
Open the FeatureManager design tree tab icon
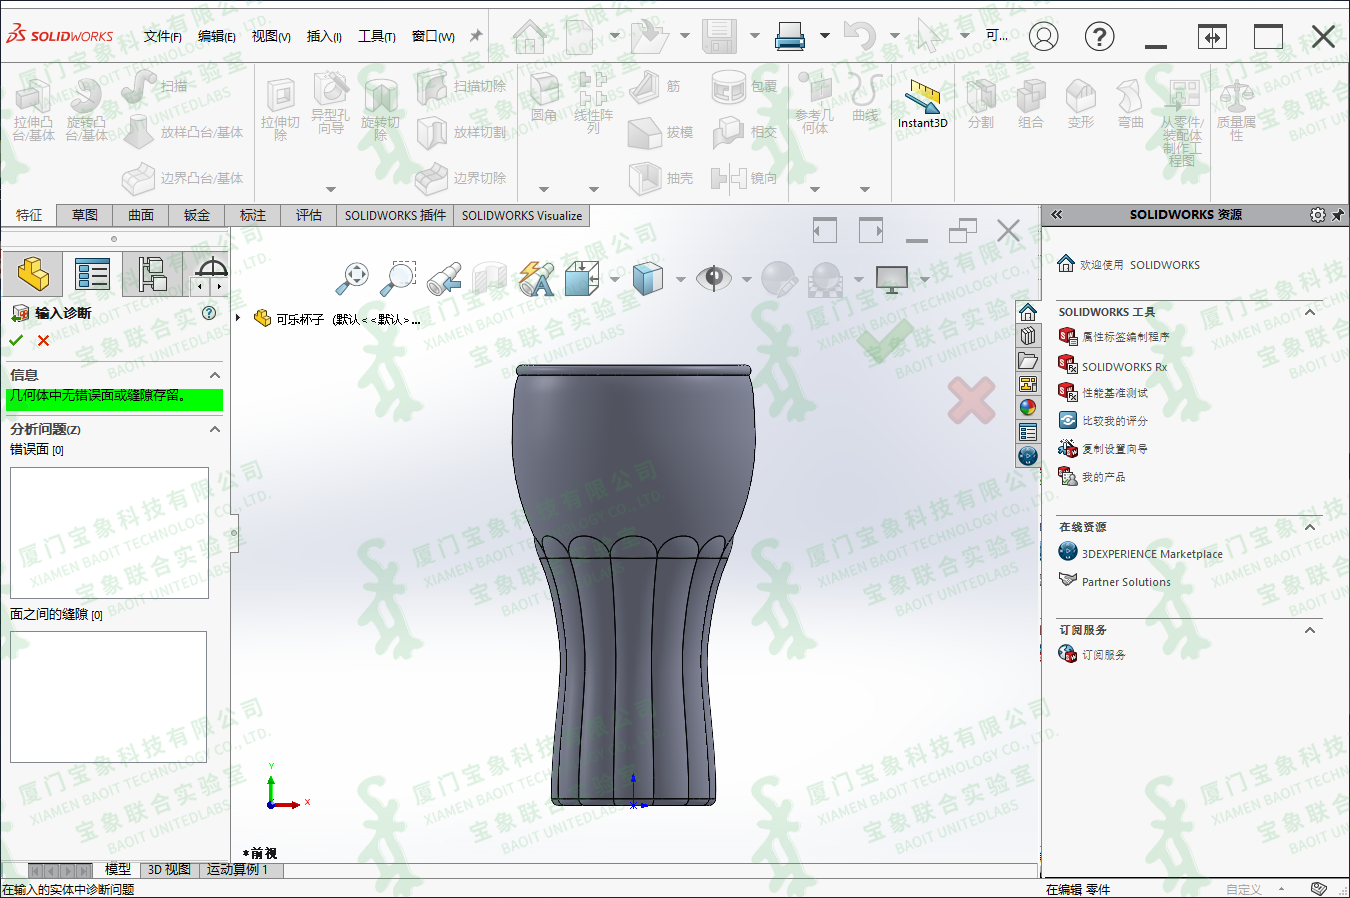click(x=33, y=274)
